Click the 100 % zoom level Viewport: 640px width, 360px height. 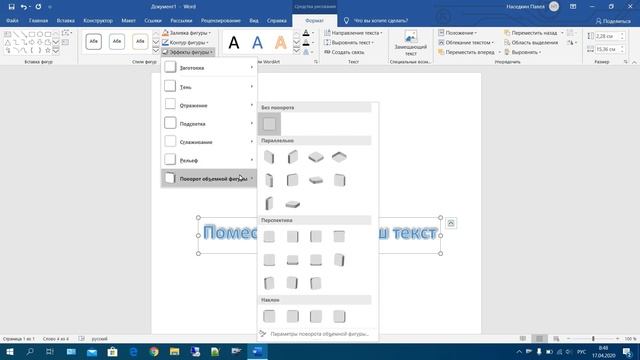(x=631, y=339)
